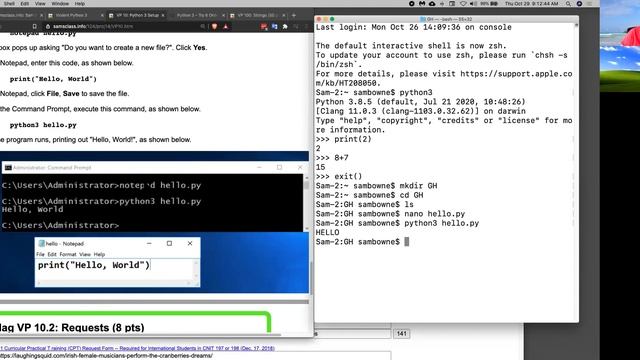Click the Terminal window vertical scrollbar
640x360 pixels.
coord(576,171)
